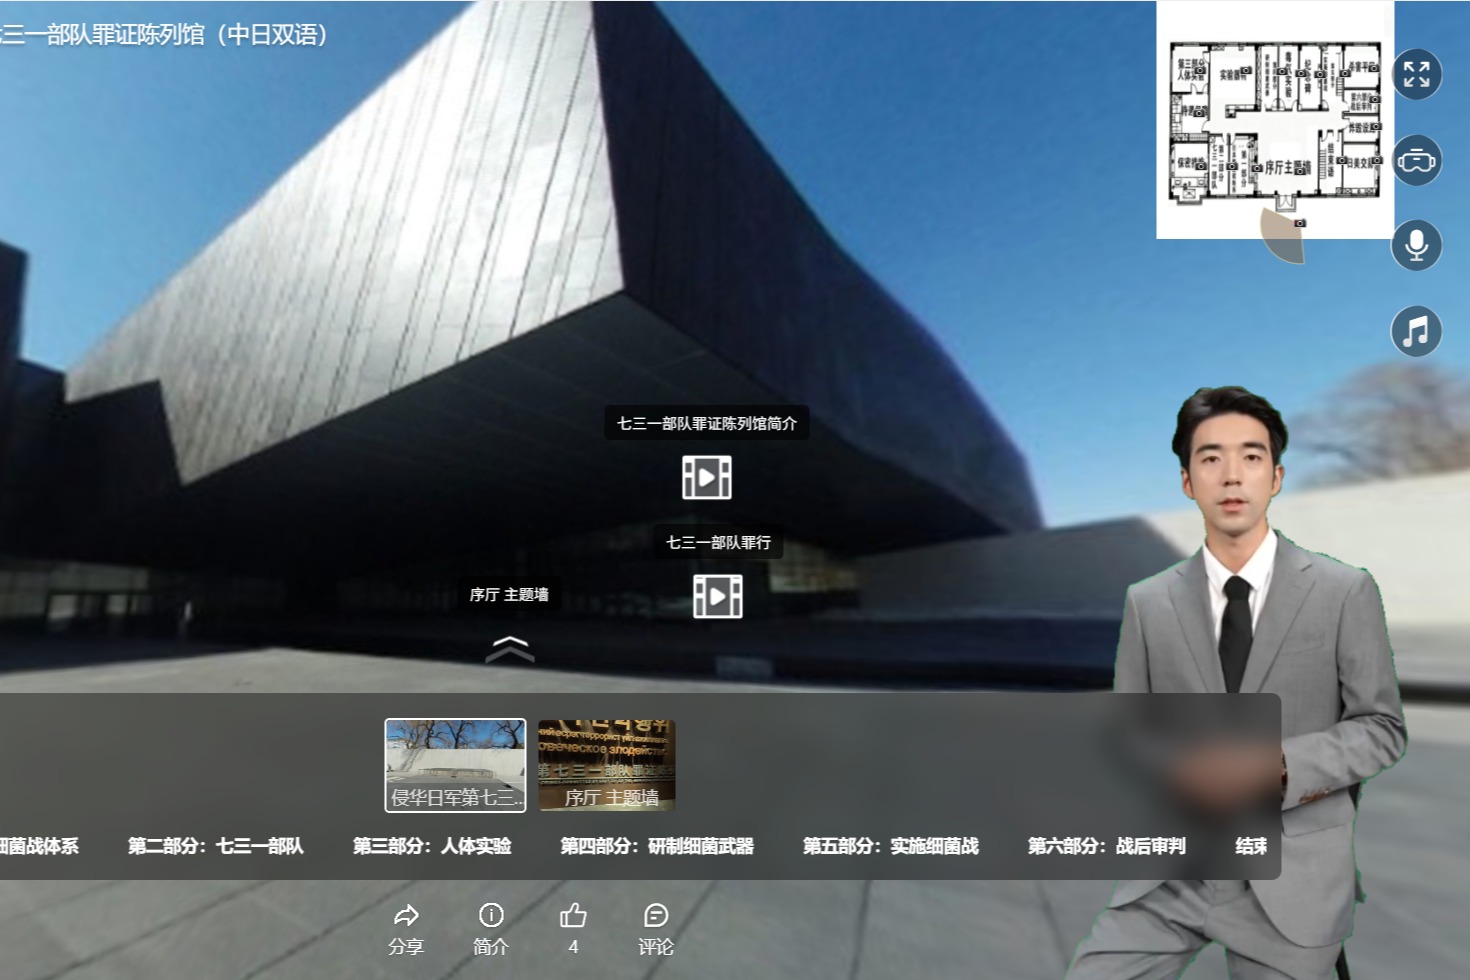Play the 七三一部队罪行 video icon
Viewport: 1470px width, 980px height.
pos(718,596)
